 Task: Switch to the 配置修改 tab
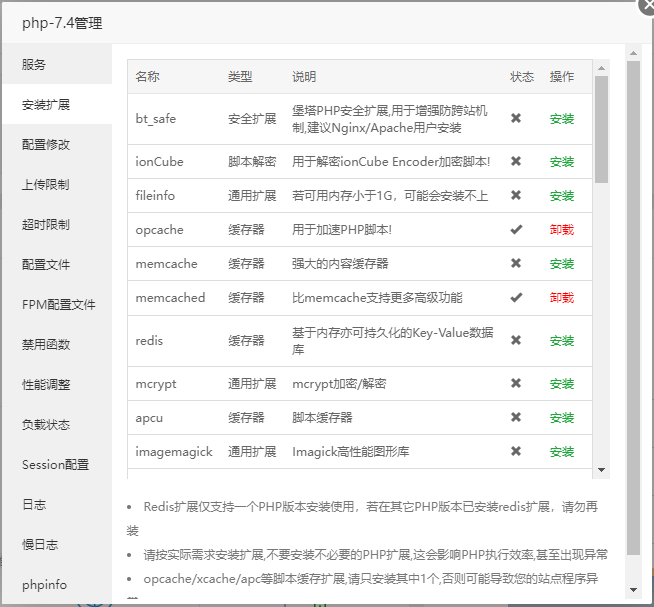click(x=47, y=144)
